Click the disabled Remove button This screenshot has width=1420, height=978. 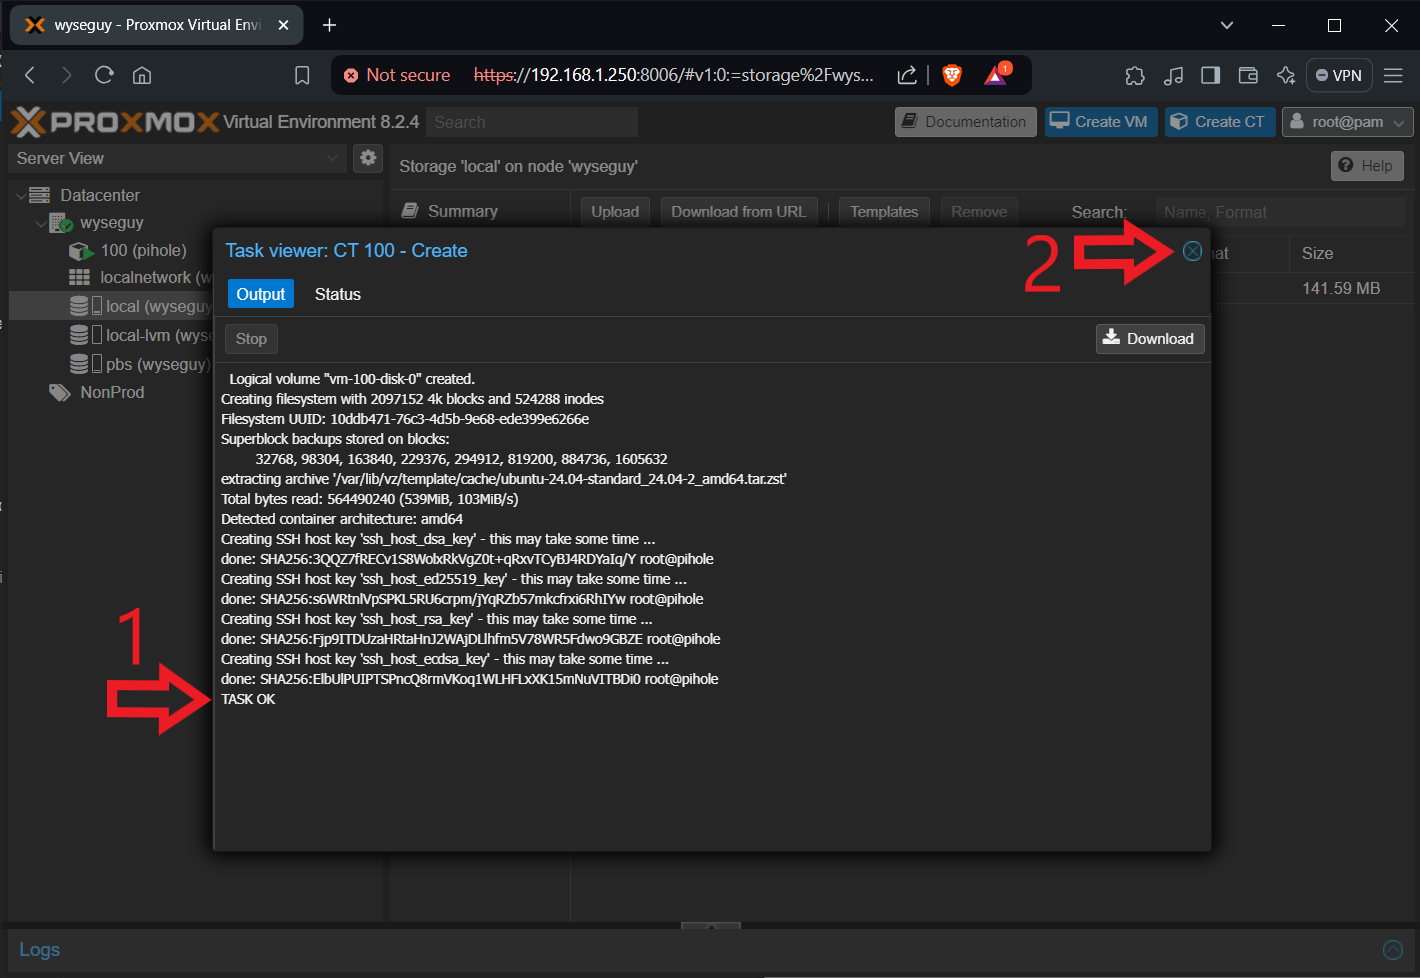tap(979, 212)
